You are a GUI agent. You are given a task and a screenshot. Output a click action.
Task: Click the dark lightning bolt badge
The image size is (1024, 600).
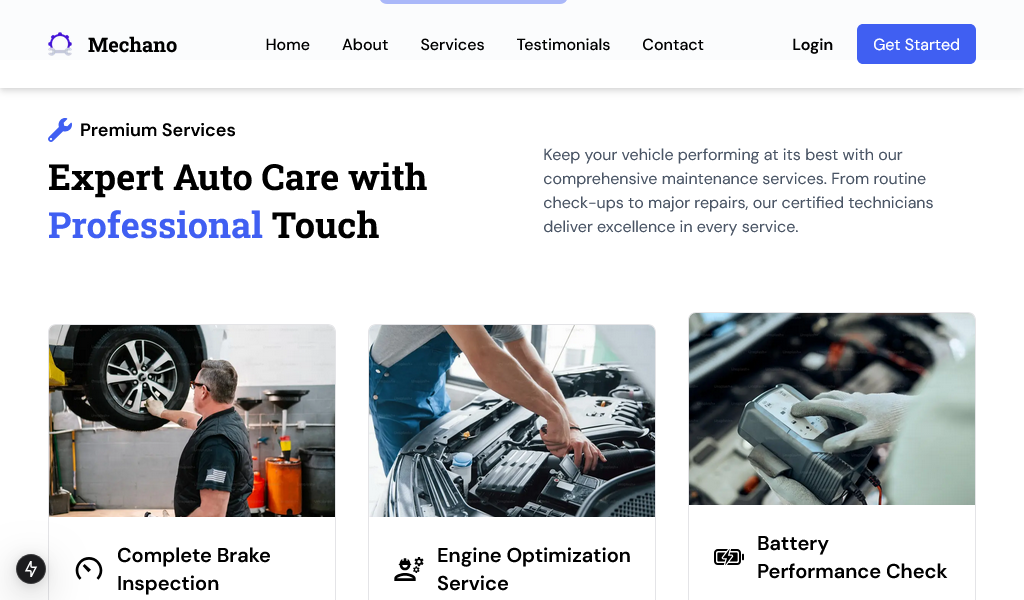pyautogui.click(x=31, y=569)
